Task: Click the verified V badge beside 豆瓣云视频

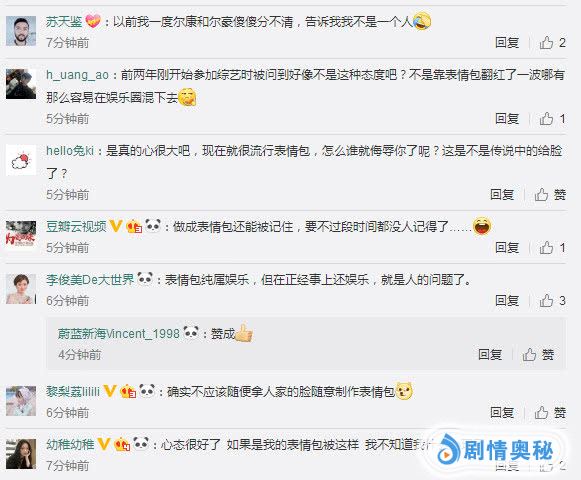Action: 116,226
